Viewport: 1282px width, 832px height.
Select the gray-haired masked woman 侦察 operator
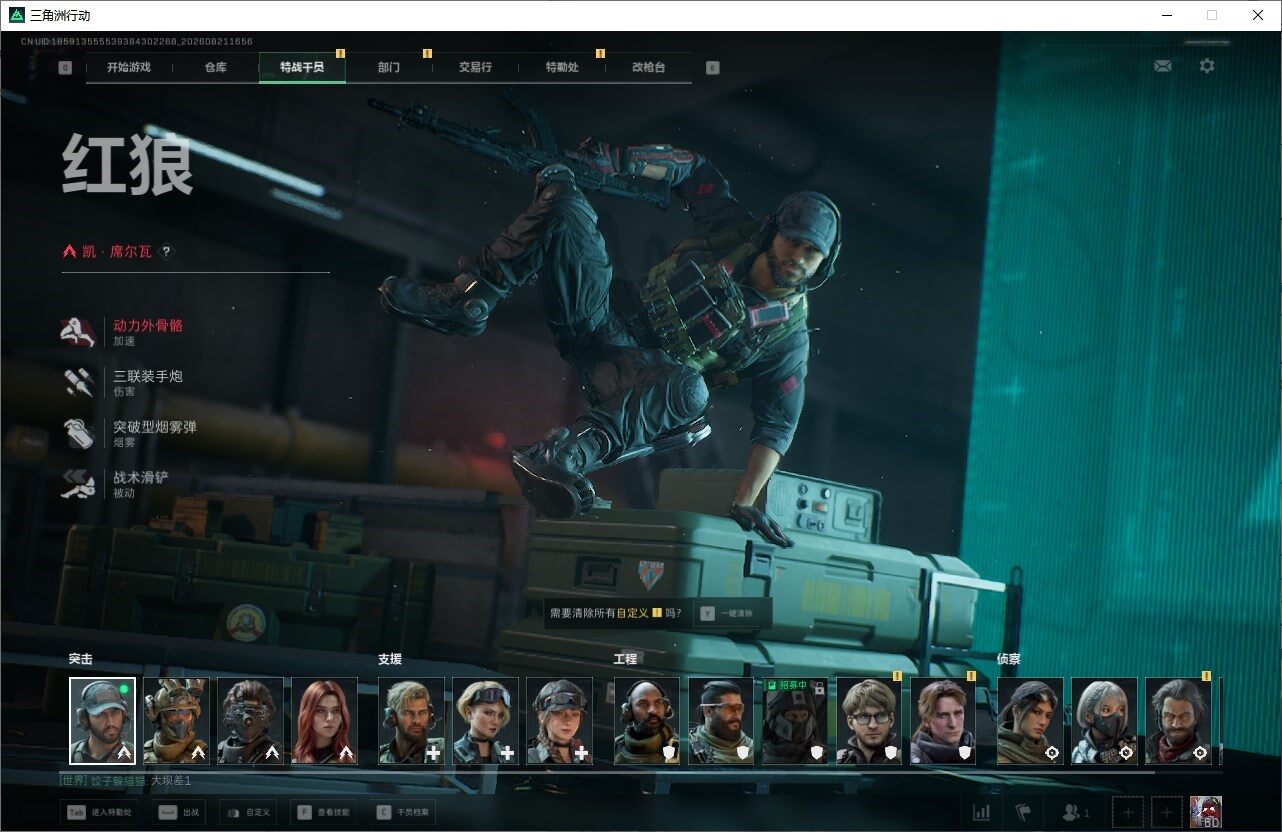pos(1104,721)
